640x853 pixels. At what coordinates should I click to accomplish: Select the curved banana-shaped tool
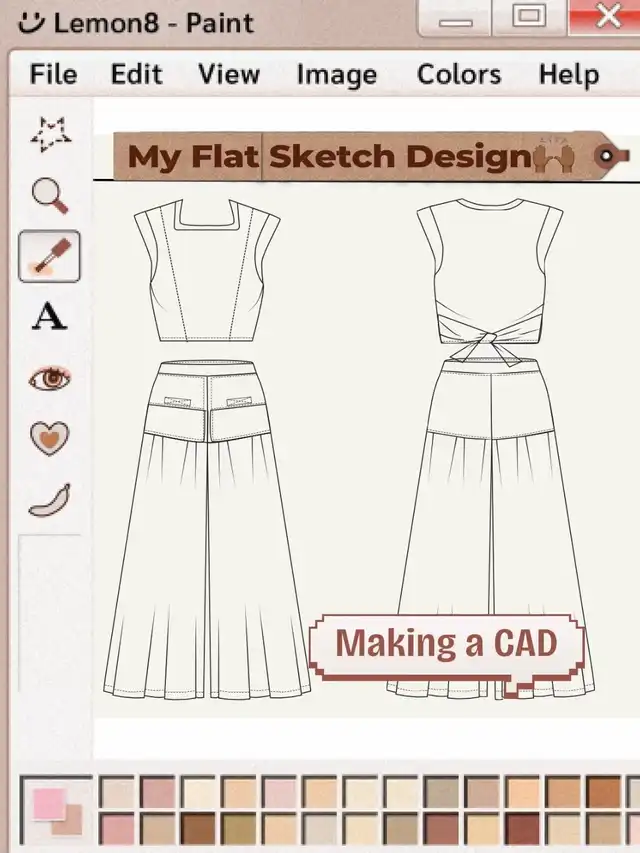tap(50, 500)
